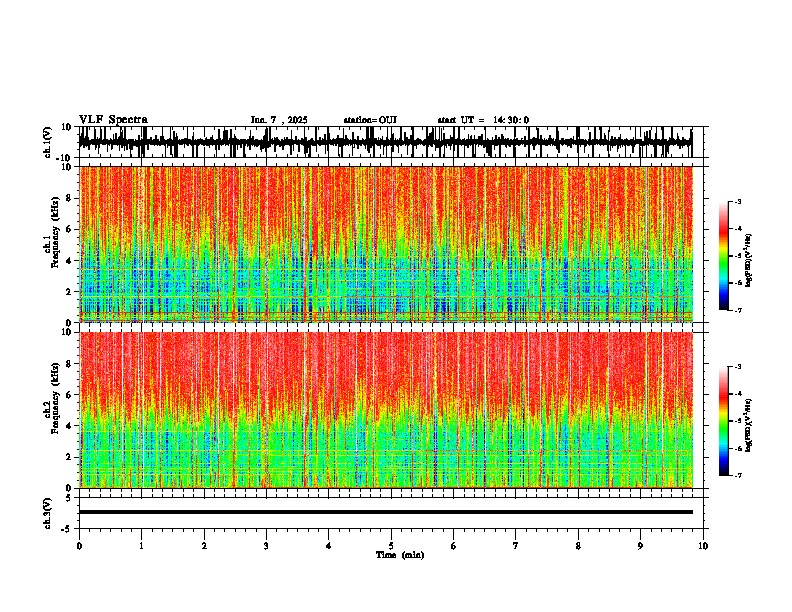Click the "2" kHz tick on ch.2 frequency axis

pyautogui.click(x=70, y=457)
